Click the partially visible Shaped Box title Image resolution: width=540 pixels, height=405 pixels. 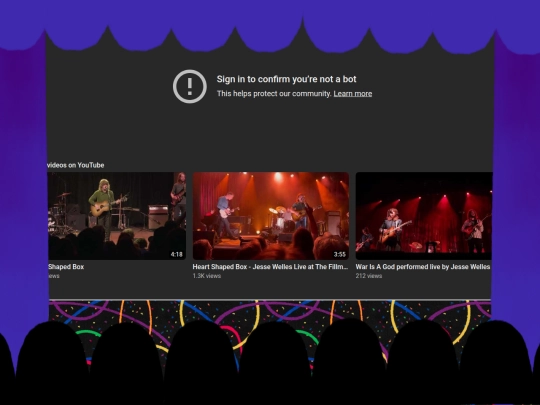[x=66, y=267]
